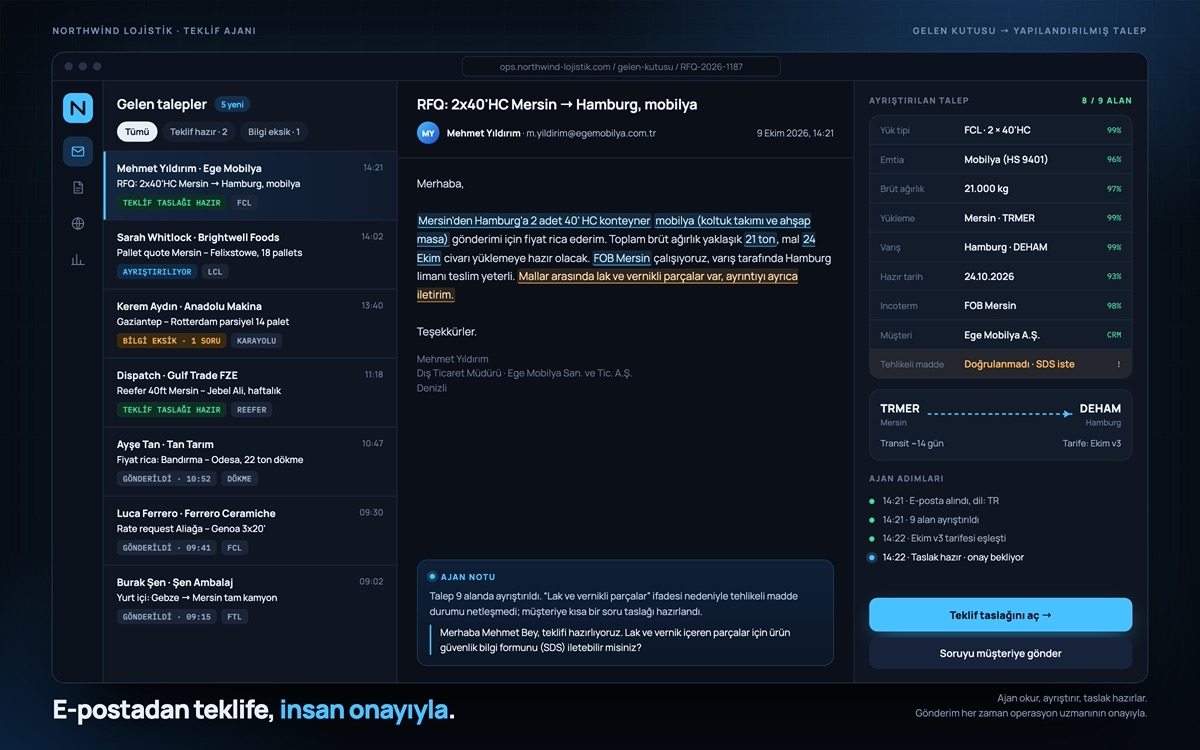Image resolution: width=1200 pixels, height=750 pixels.
Task: Click the Northwind N logo icon
Action: [x=77, y=108]
